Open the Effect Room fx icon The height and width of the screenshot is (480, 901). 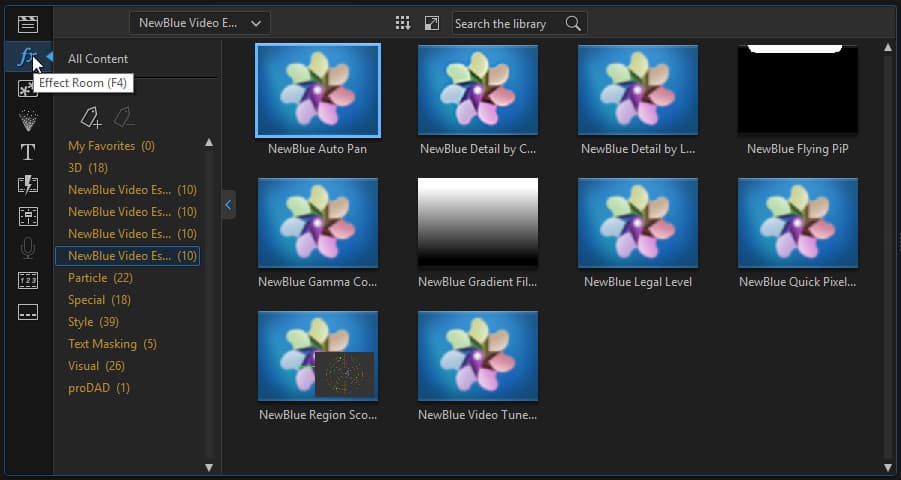[26, 56]
